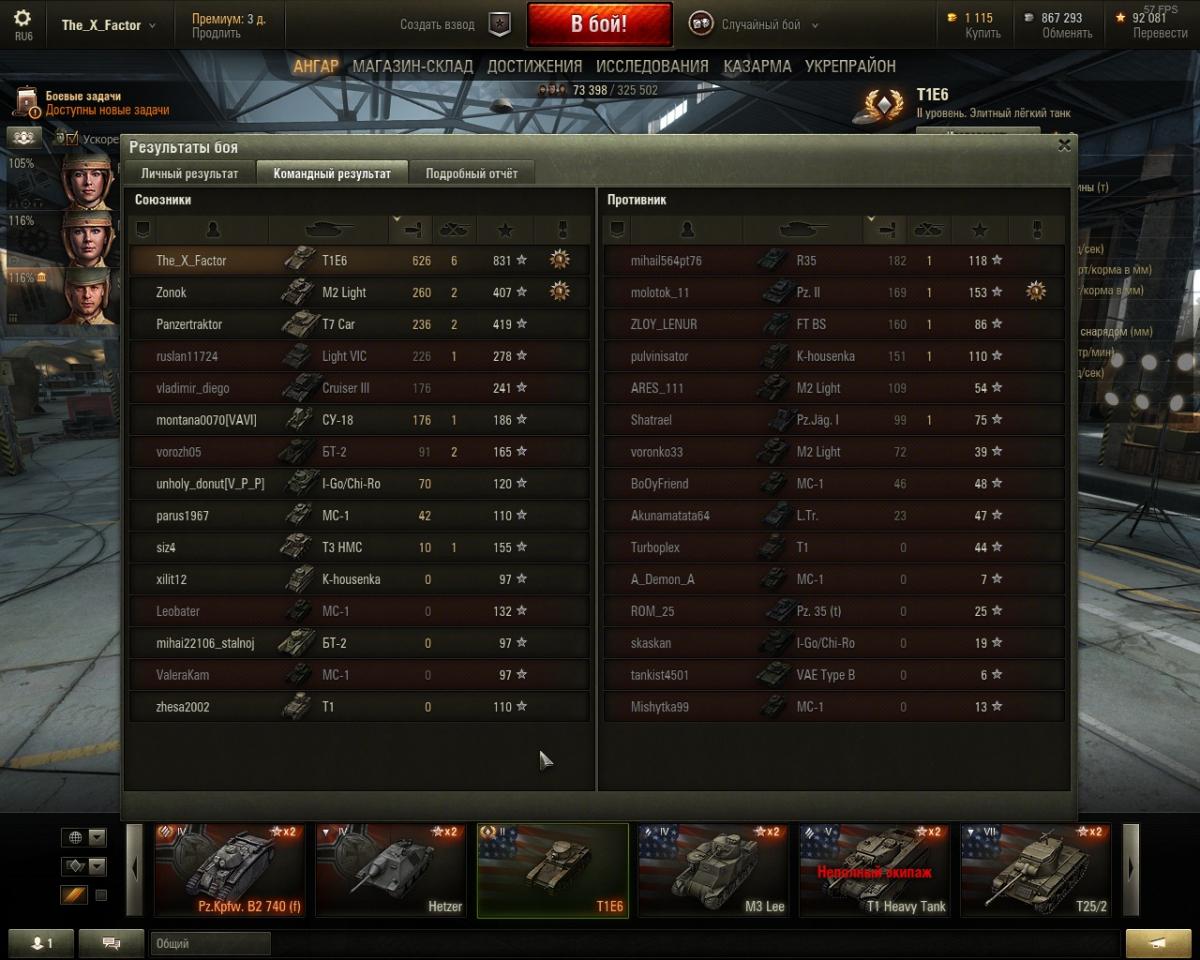Click the red В бой! button
This screenshot has height=960, width=1200.
click(599, 24)
